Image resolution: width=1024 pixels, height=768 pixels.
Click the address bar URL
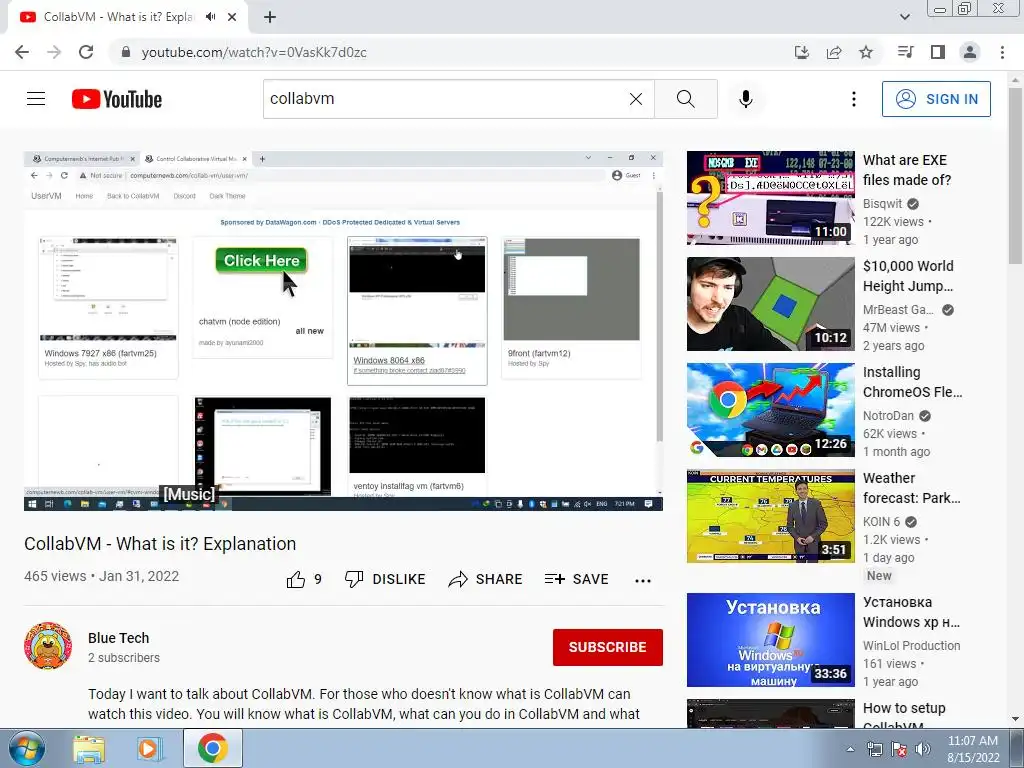pyautogui.click(x=254, y=52)
